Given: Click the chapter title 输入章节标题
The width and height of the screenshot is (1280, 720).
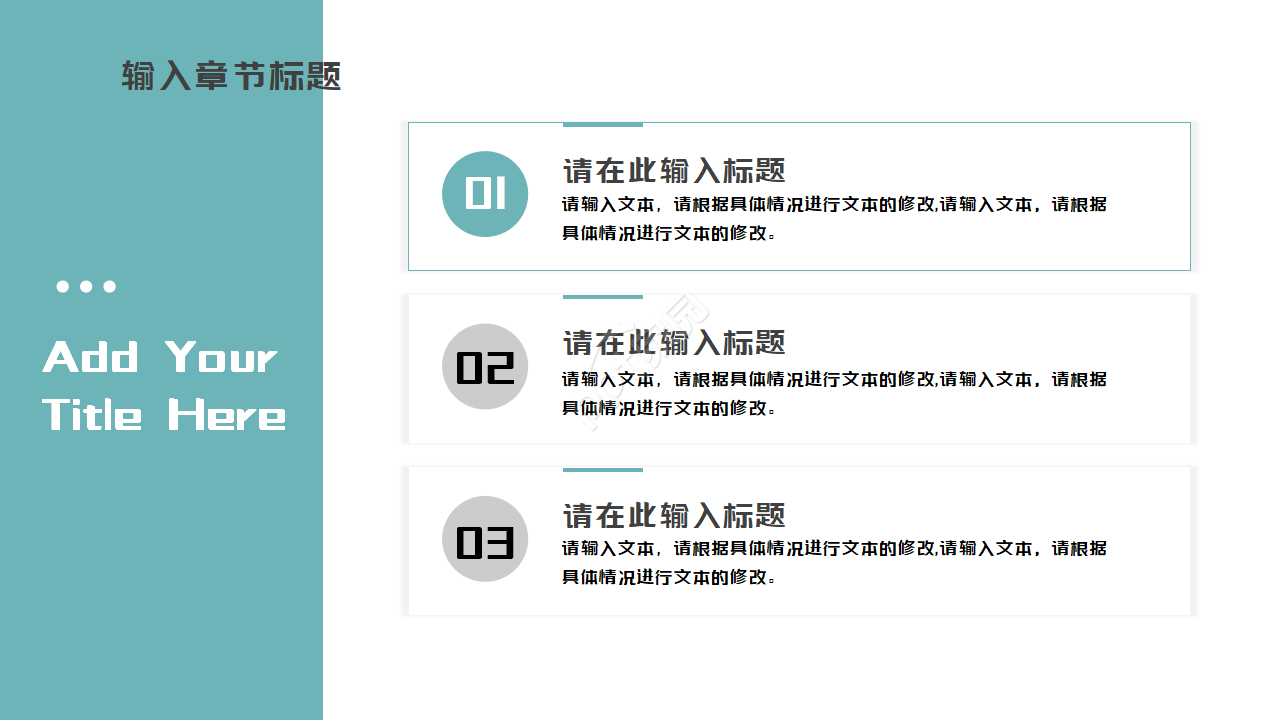Looking at the screenshot, I should [231, 76].
